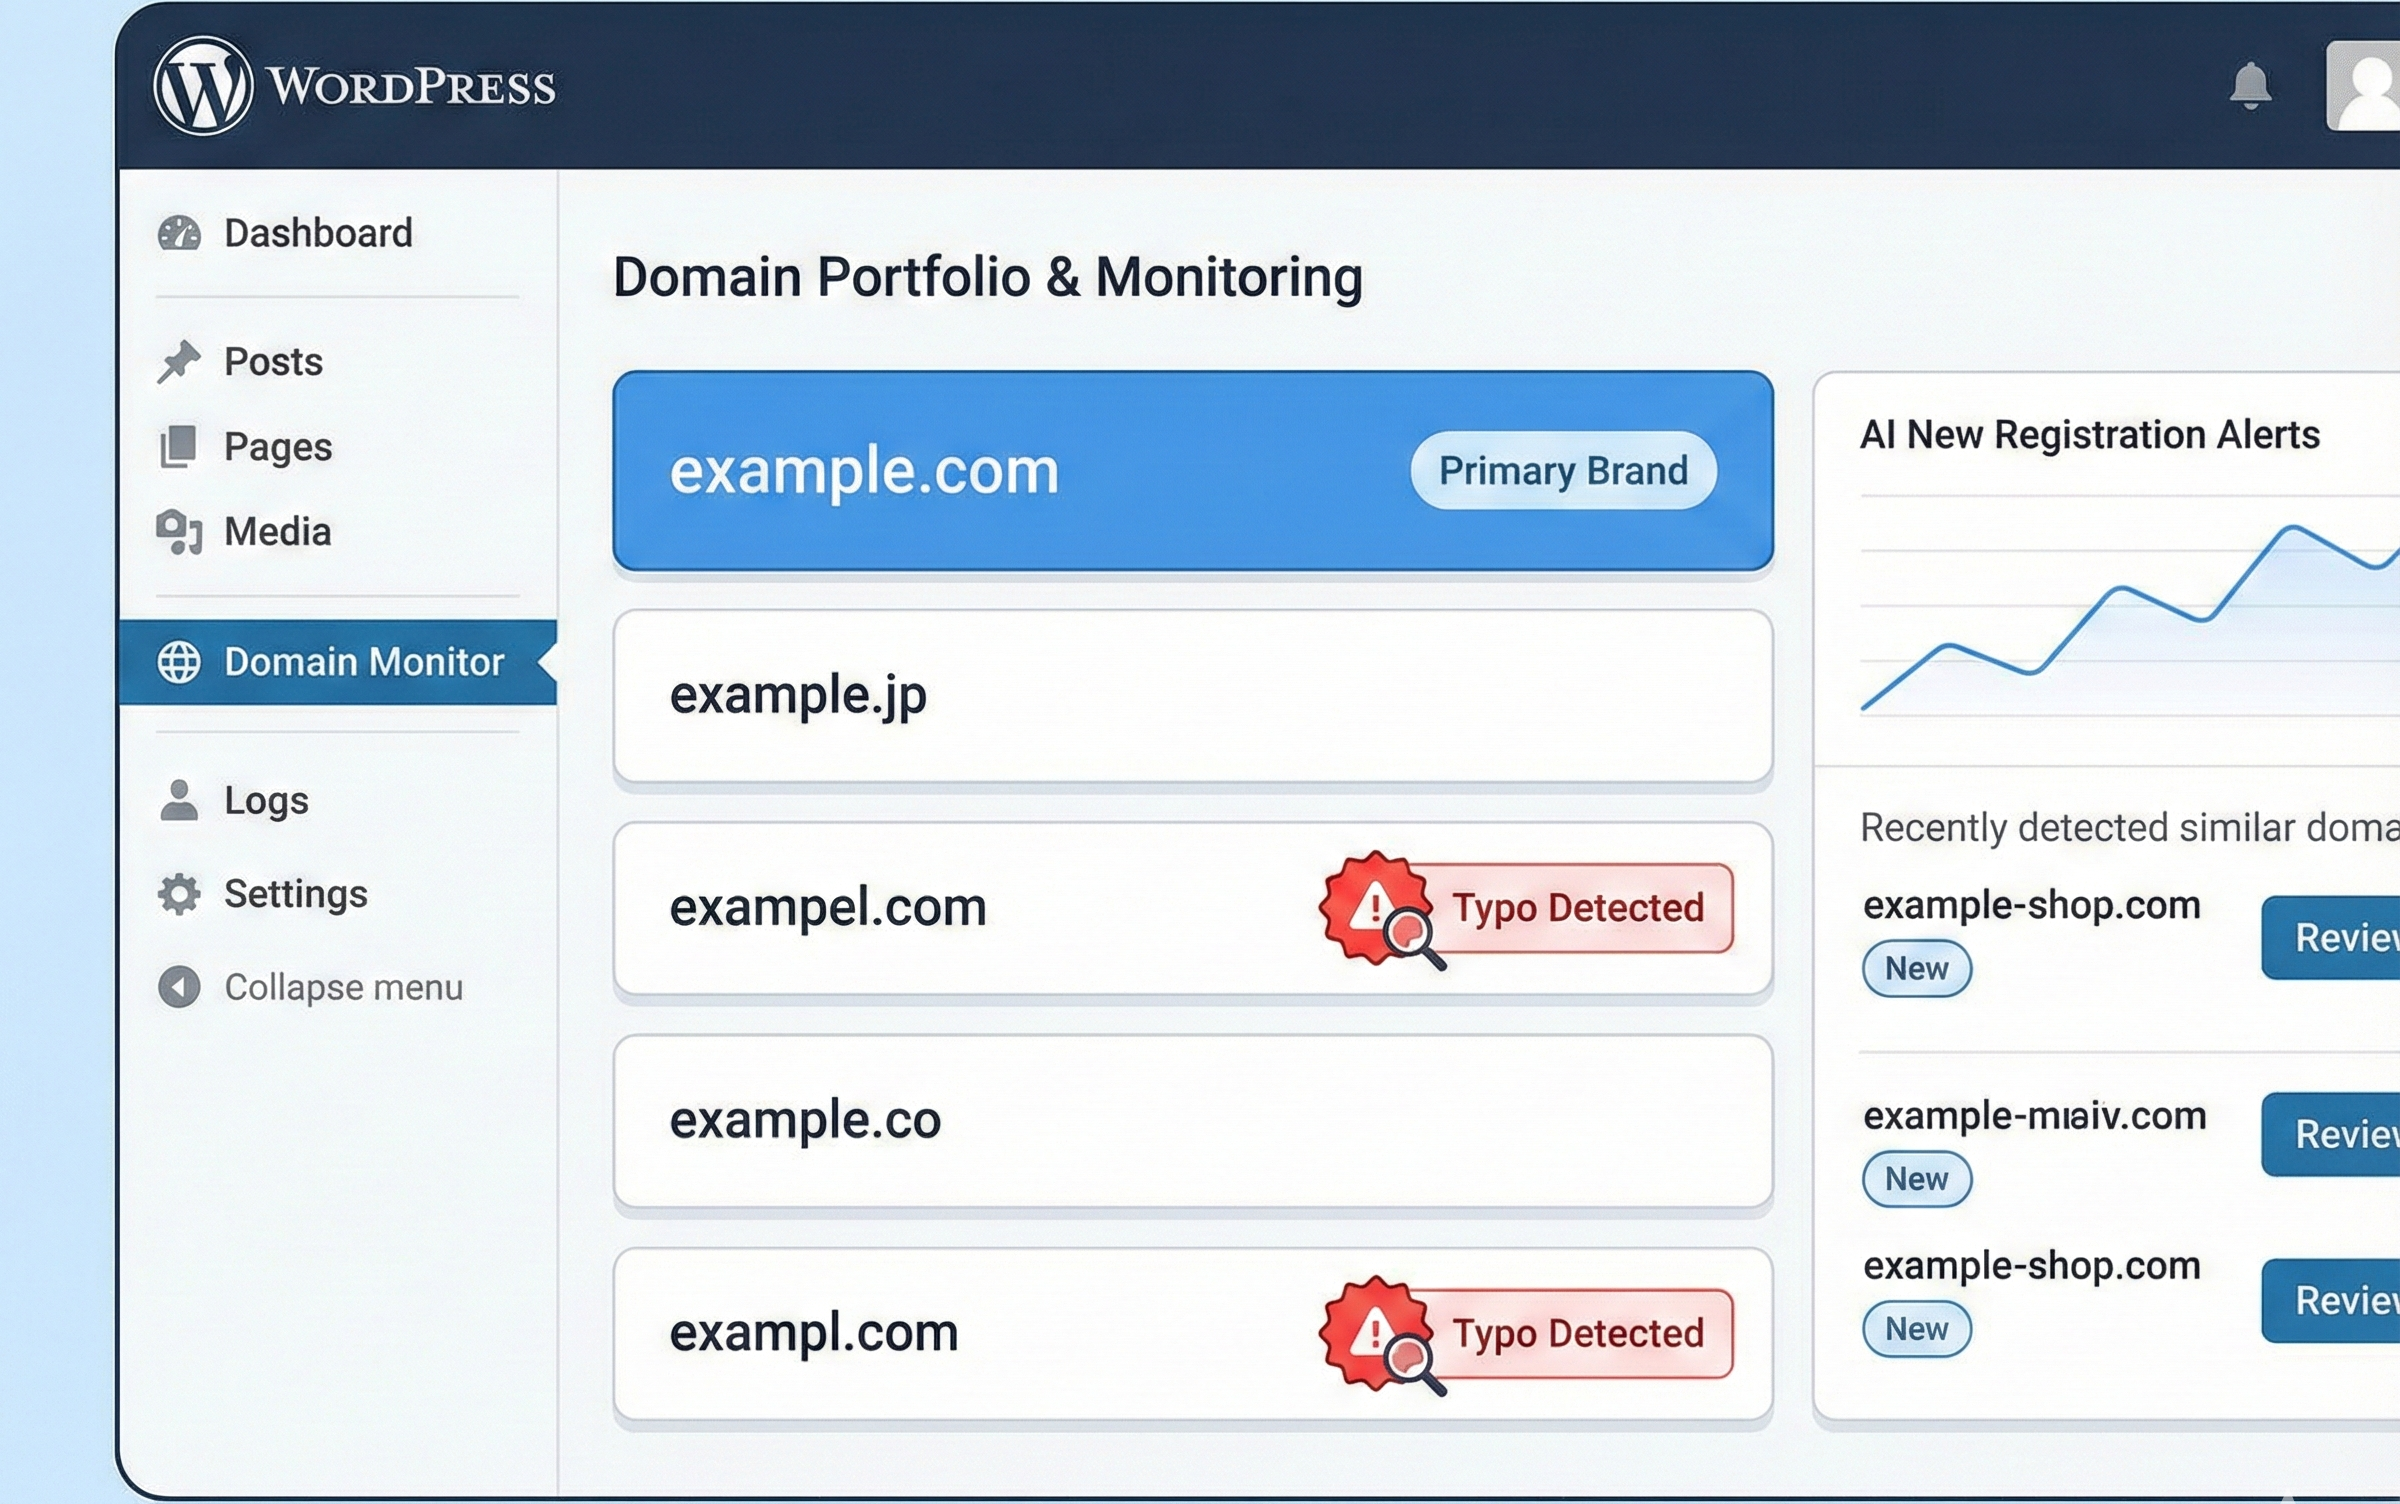Image resolution: width=2400 pixels, height=1504 pixels.
Task: Click the WordPress logo icon
Action: (x=203, y=86)
